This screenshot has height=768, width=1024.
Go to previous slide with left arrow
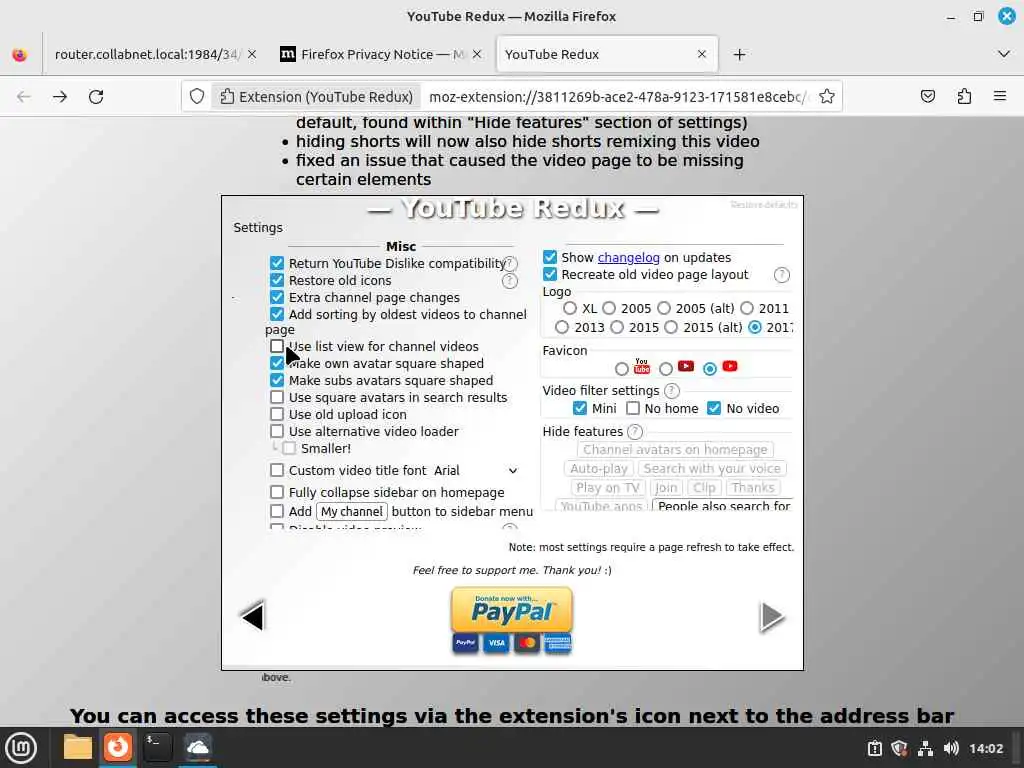pos(252,616)
